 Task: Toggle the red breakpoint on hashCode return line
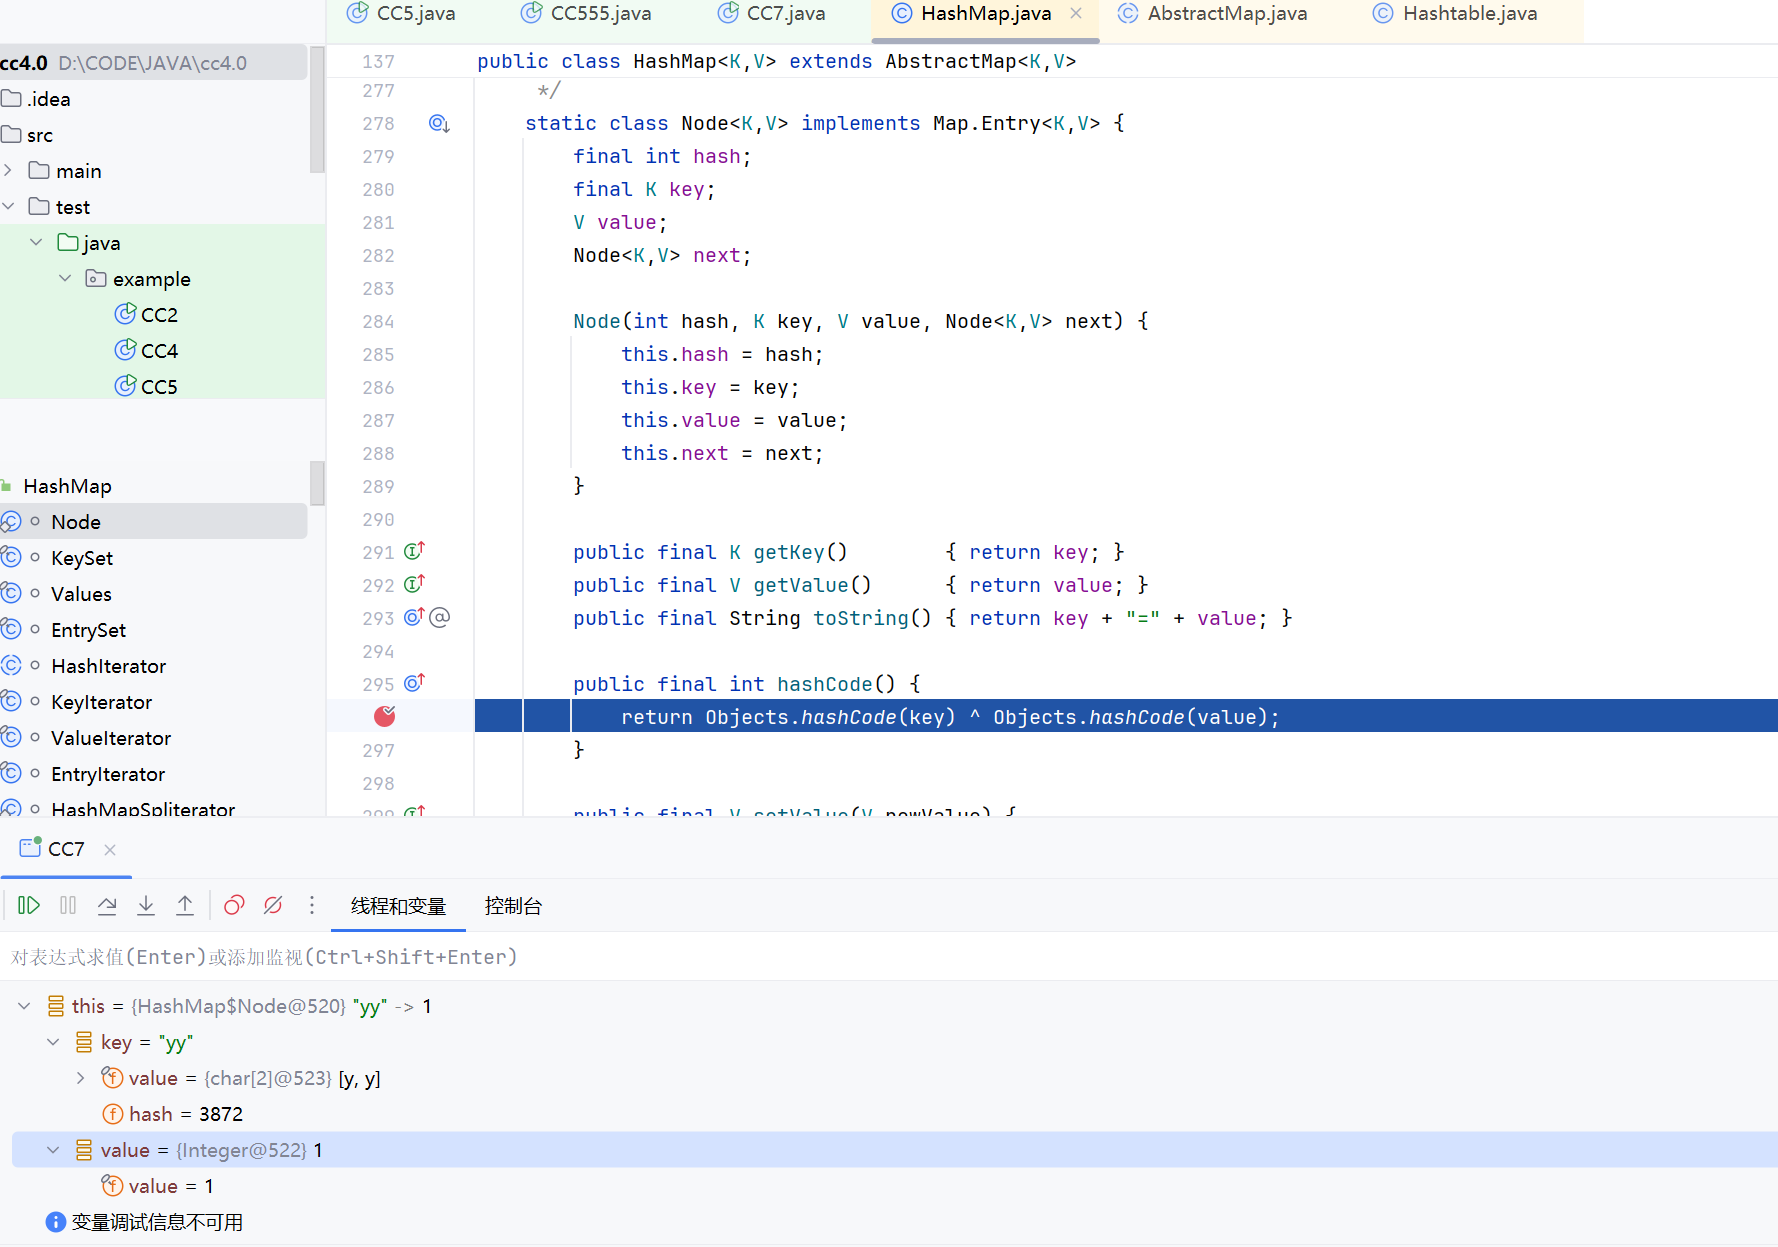pos(385,716)
